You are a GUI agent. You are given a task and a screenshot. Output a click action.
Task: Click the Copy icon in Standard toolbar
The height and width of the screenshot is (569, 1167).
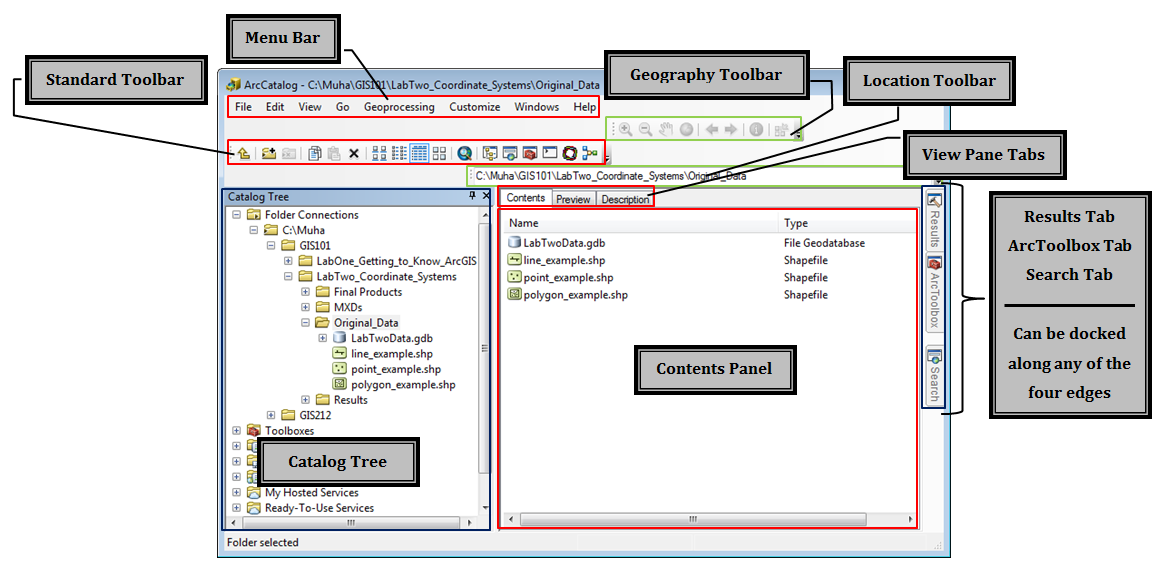pos(315,153)
